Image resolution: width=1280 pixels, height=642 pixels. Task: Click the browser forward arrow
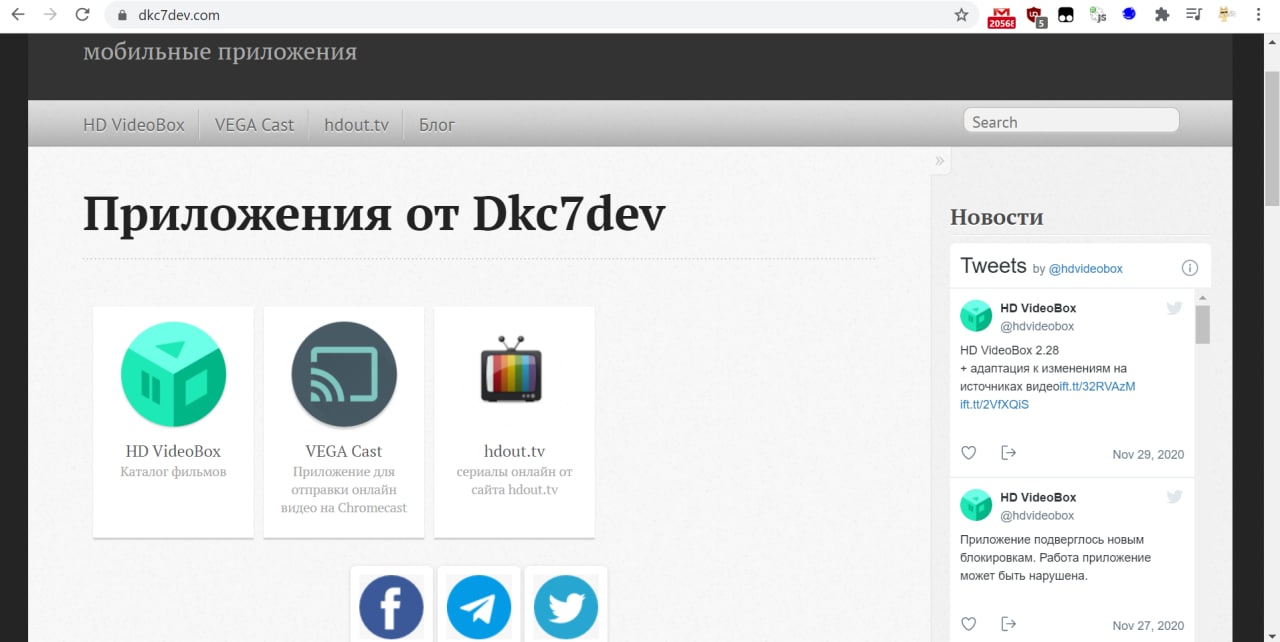[50, 15]
